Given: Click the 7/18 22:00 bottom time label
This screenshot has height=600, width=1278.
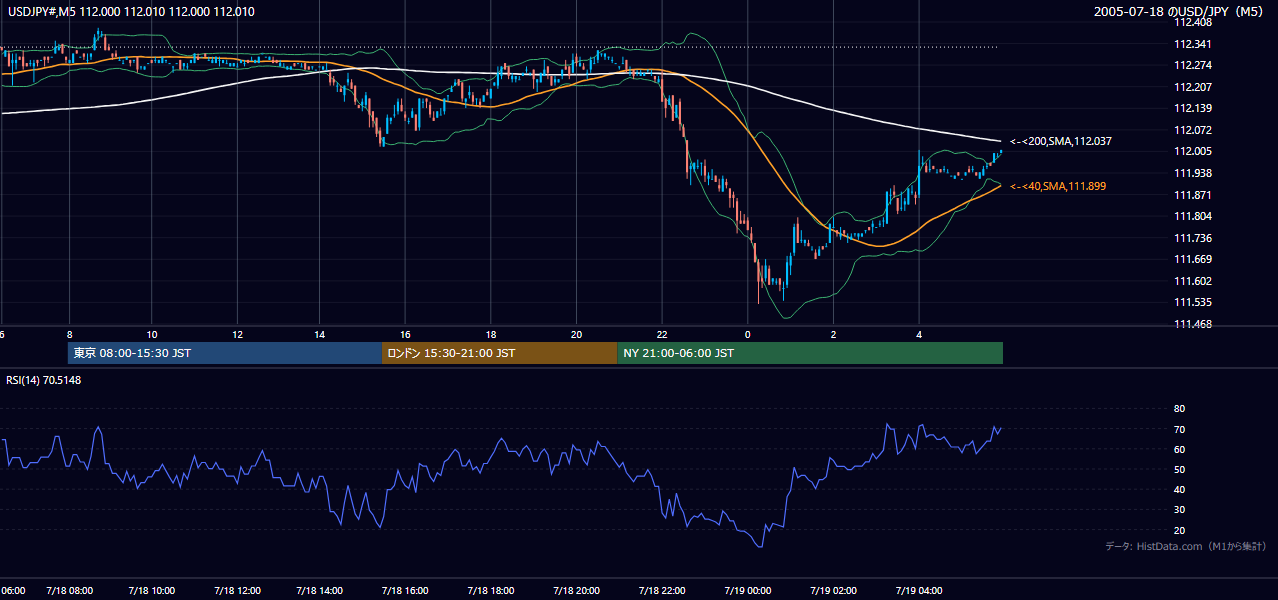Looking at the screenshot, I should click(x=662, y=590).
